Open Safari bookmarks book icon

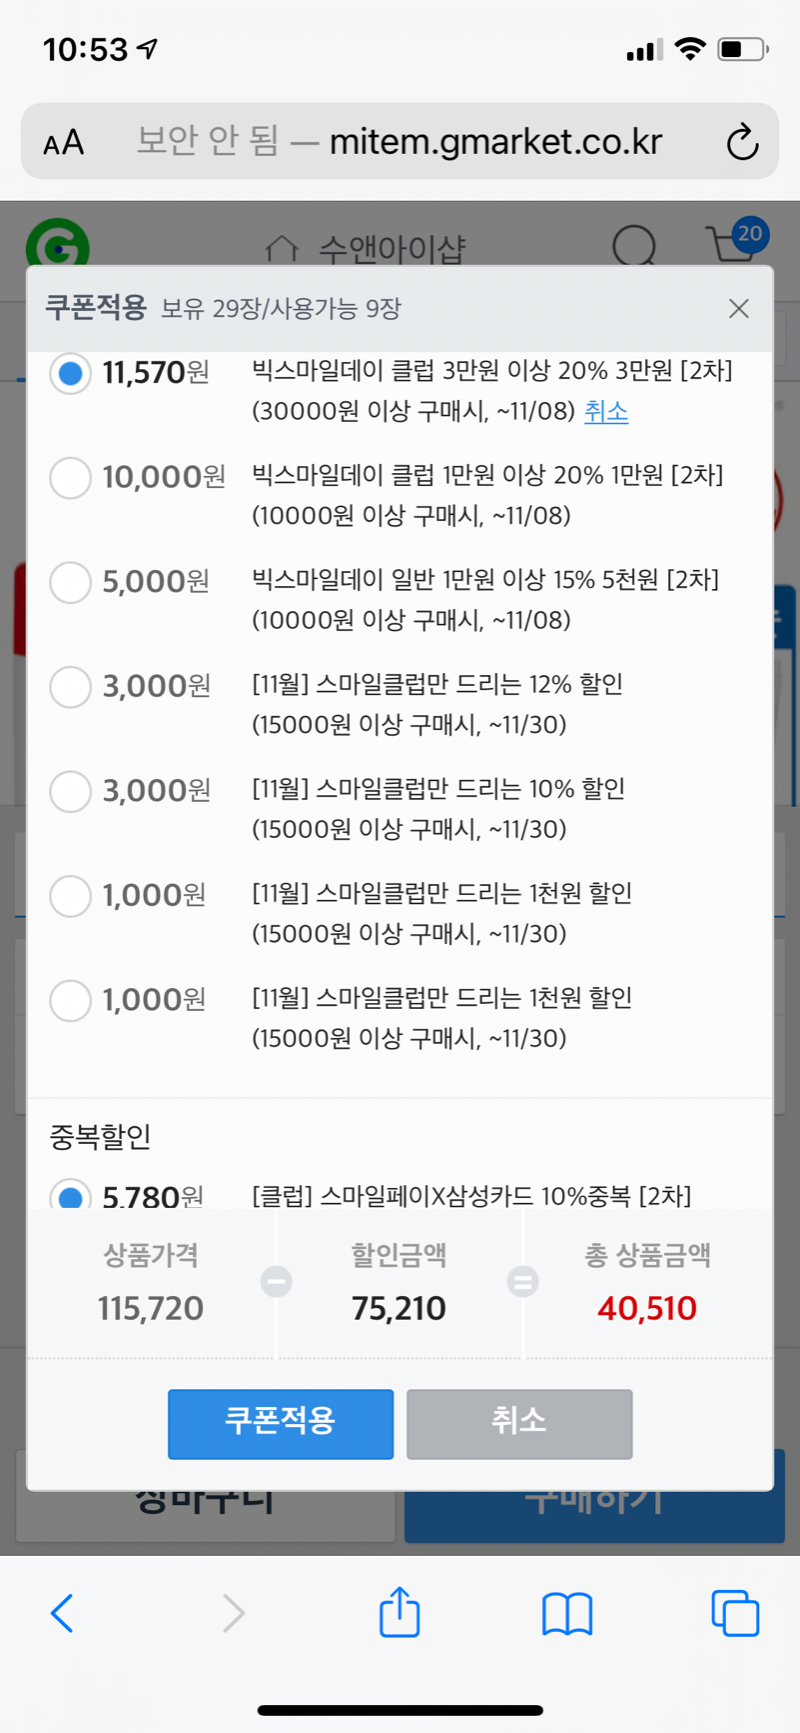pyautogui.click(x=567, y=1613)
